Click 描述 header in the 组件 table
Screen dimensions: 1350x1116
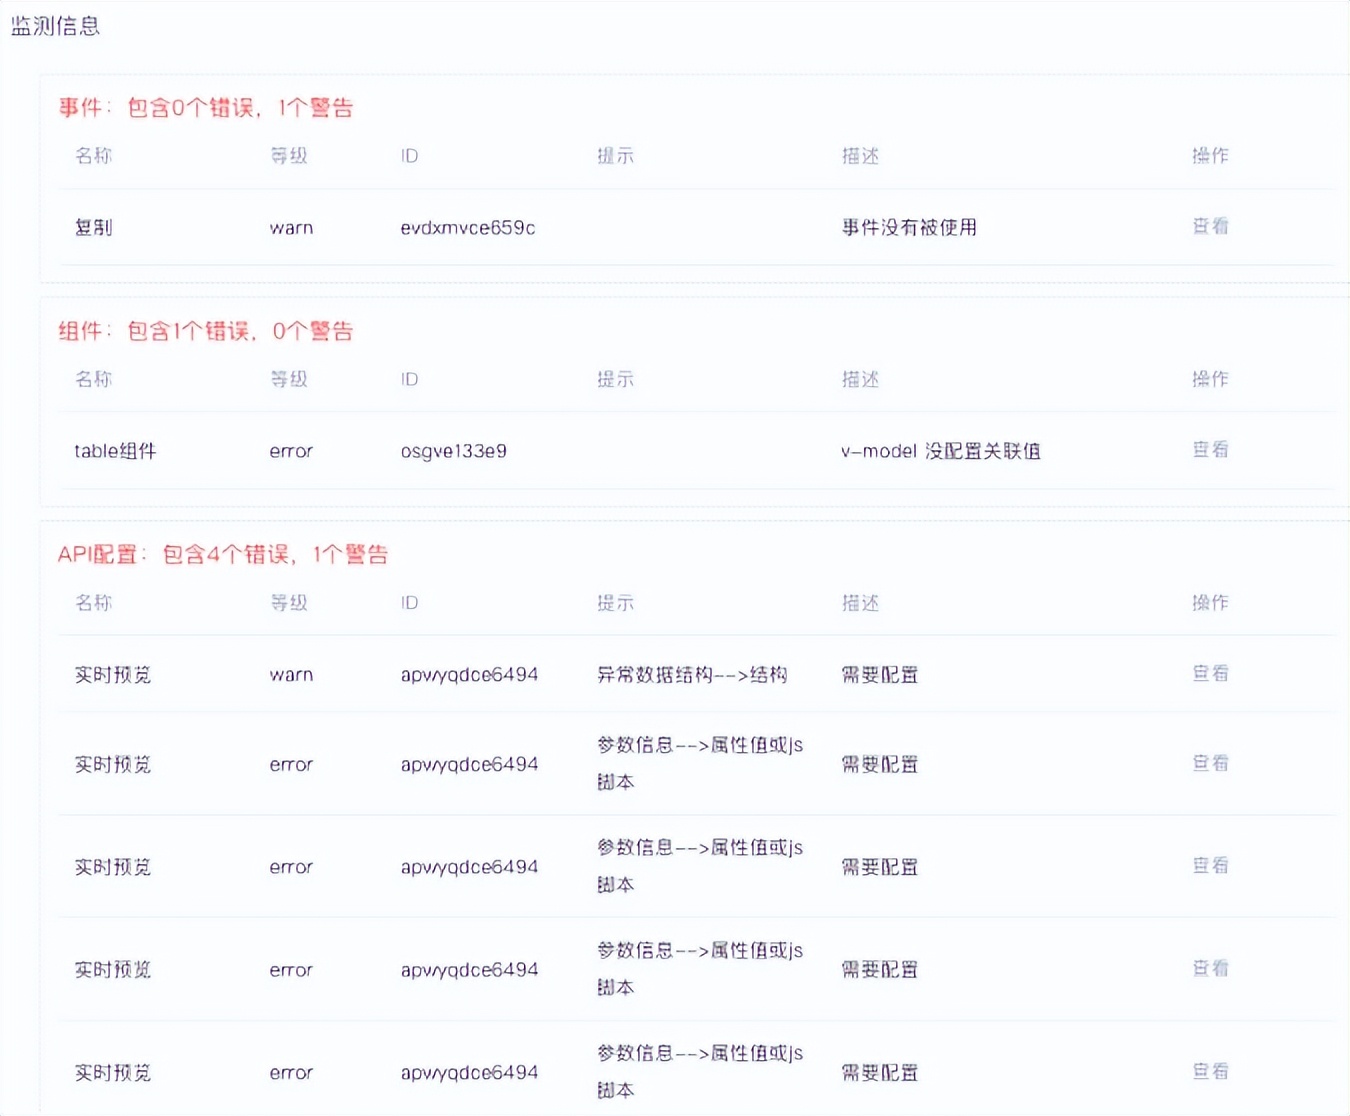click(x=860, y=379)
